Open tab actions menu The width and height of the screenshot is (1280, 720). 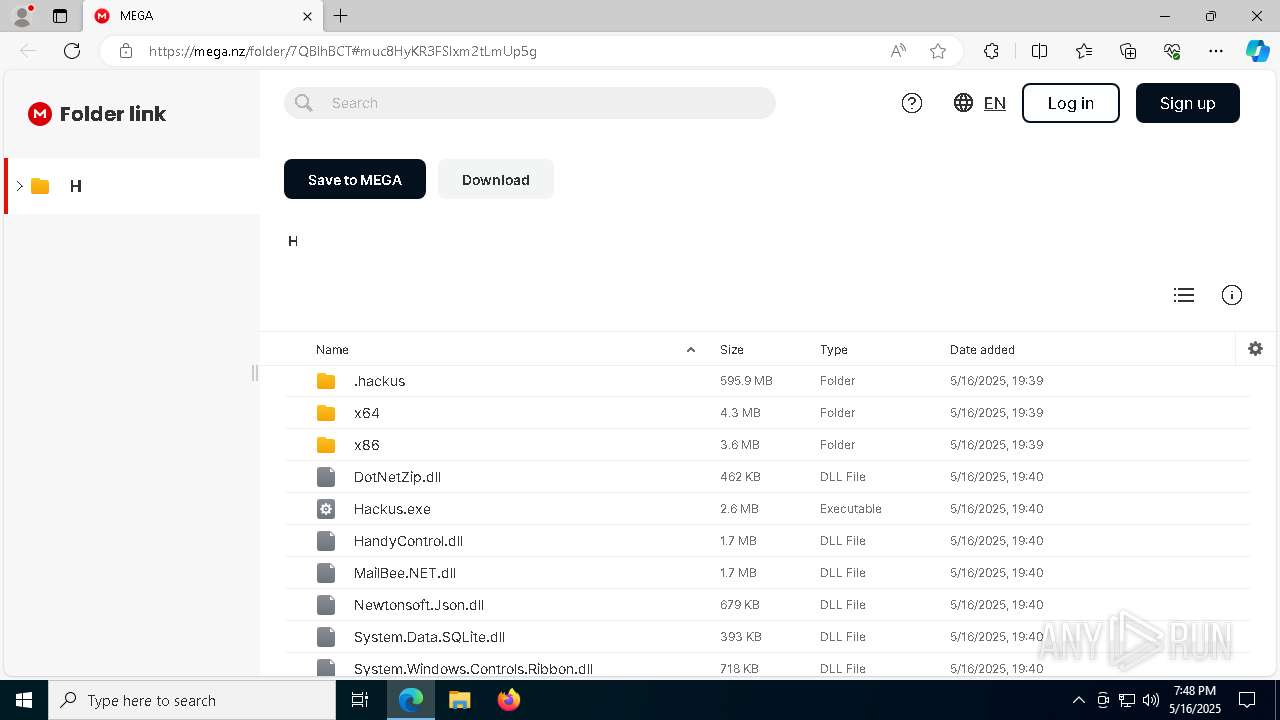pyautogui.click(x=60, y=16)
